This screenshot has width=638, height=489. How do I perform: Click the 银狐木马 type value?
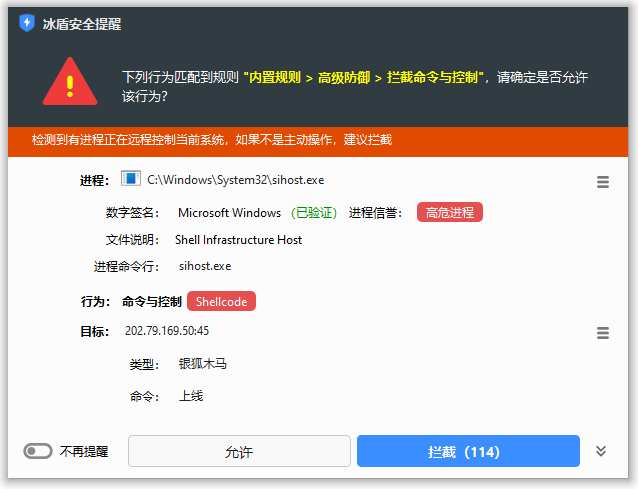(x=203, y=364)
